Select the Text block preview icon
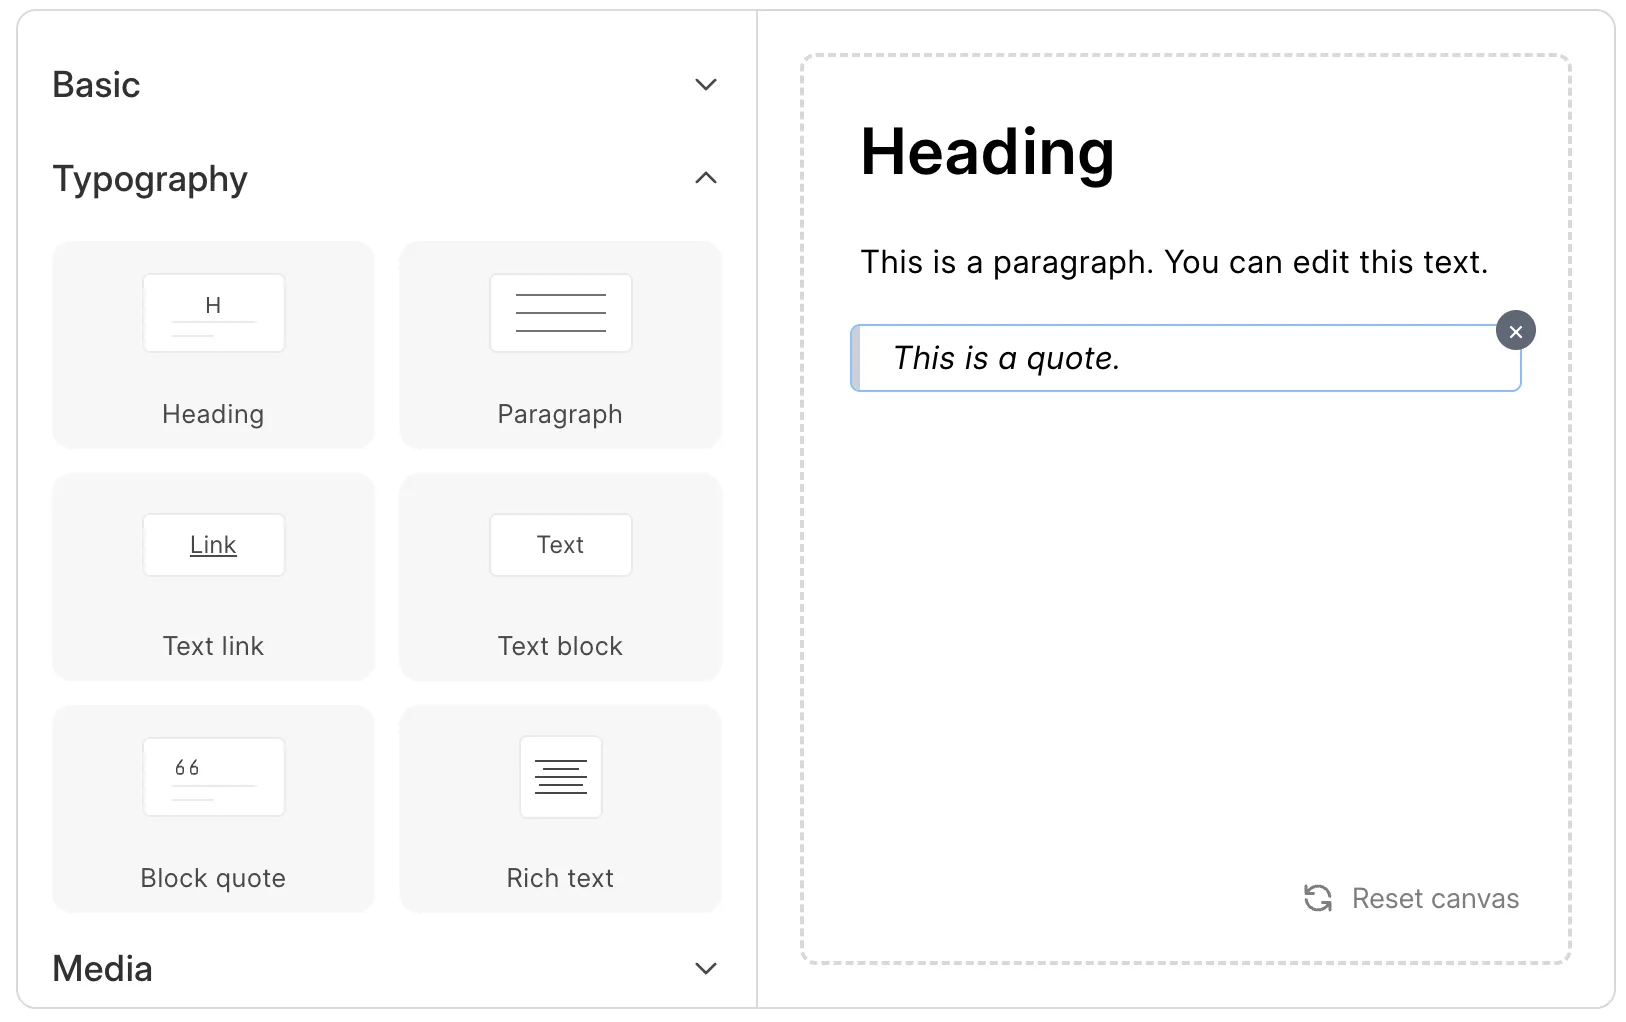 (560, 545)
